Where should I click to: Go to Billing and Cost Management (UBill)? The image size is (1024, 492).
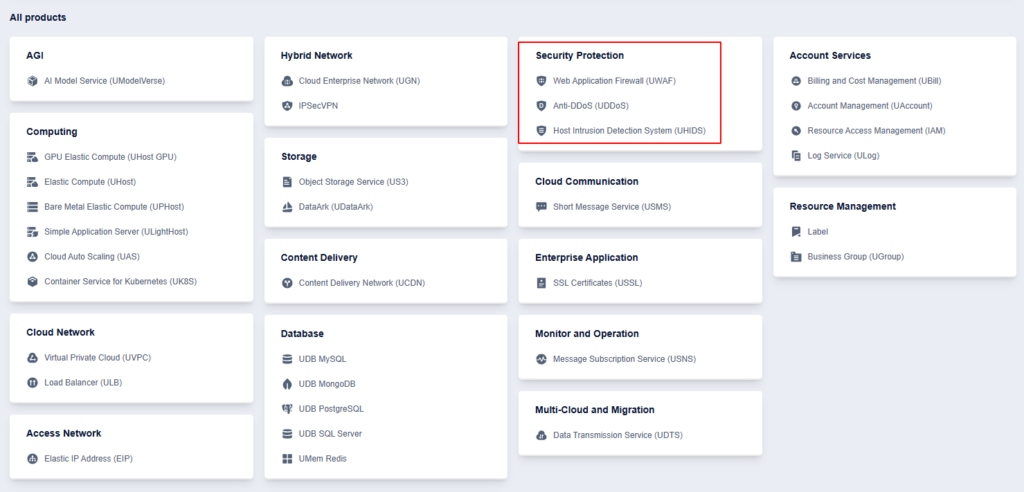875,81
